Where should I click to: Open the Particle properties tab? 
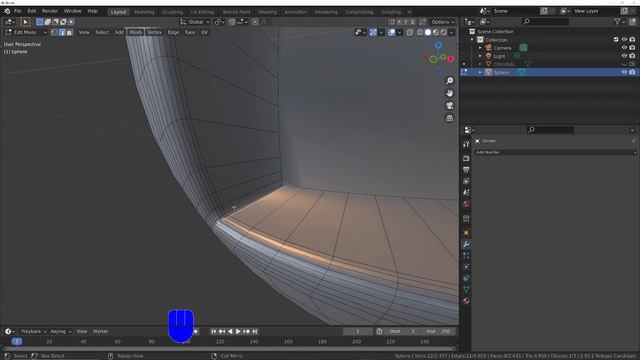(x=466, y=255)
